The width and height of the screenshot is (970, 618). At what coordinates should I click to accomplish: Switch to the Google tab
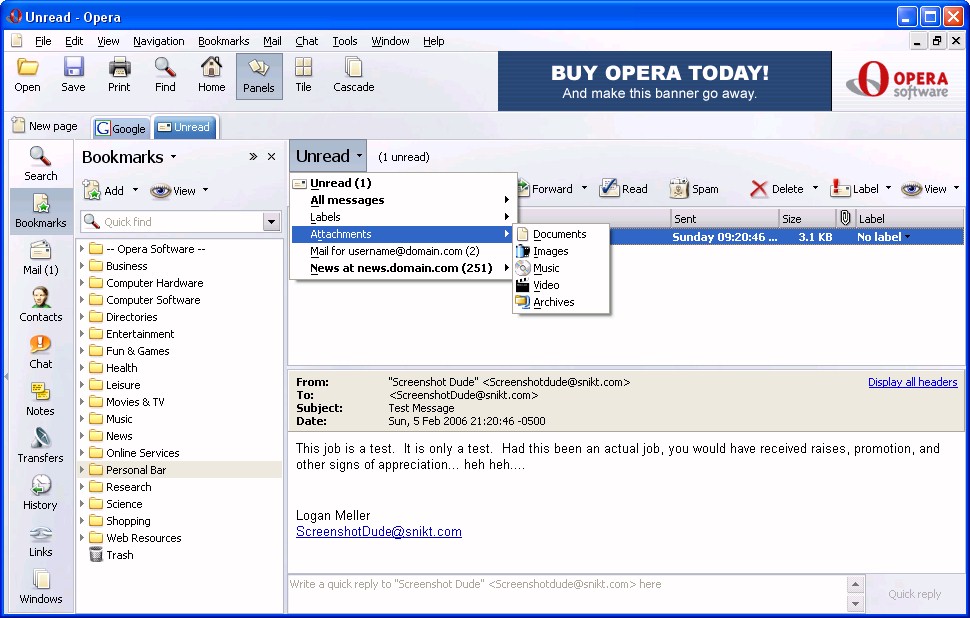coord(121,128)
